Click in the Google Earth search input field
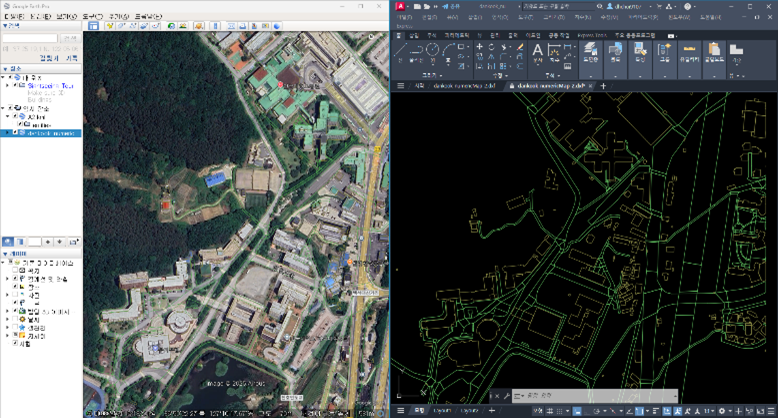The width and height of the screenshot is (778, 418). point(30,38)
